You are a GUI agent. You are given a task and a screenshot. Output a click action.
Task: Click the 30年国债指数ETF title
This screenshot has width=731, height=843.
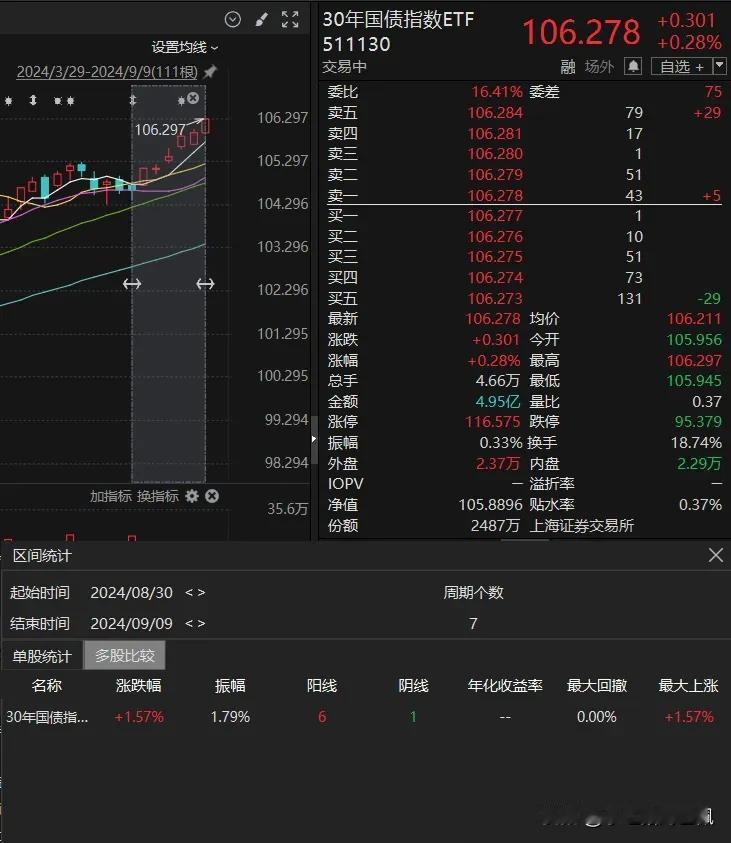pos(398,19)
